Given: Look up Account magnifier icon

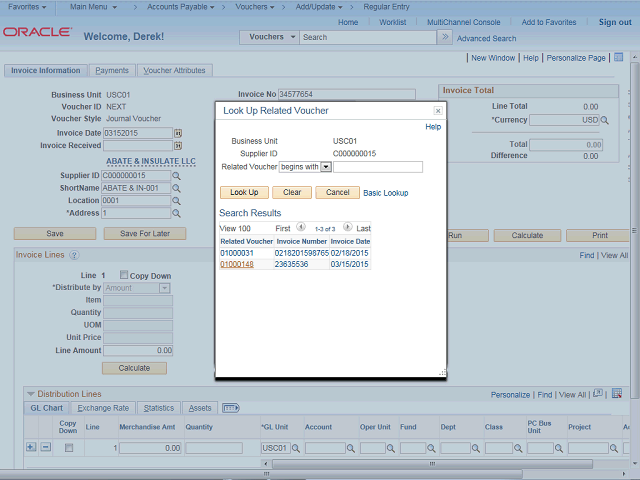Looking at the screenshot, I should pyautogui.click(x=351, y=448).
